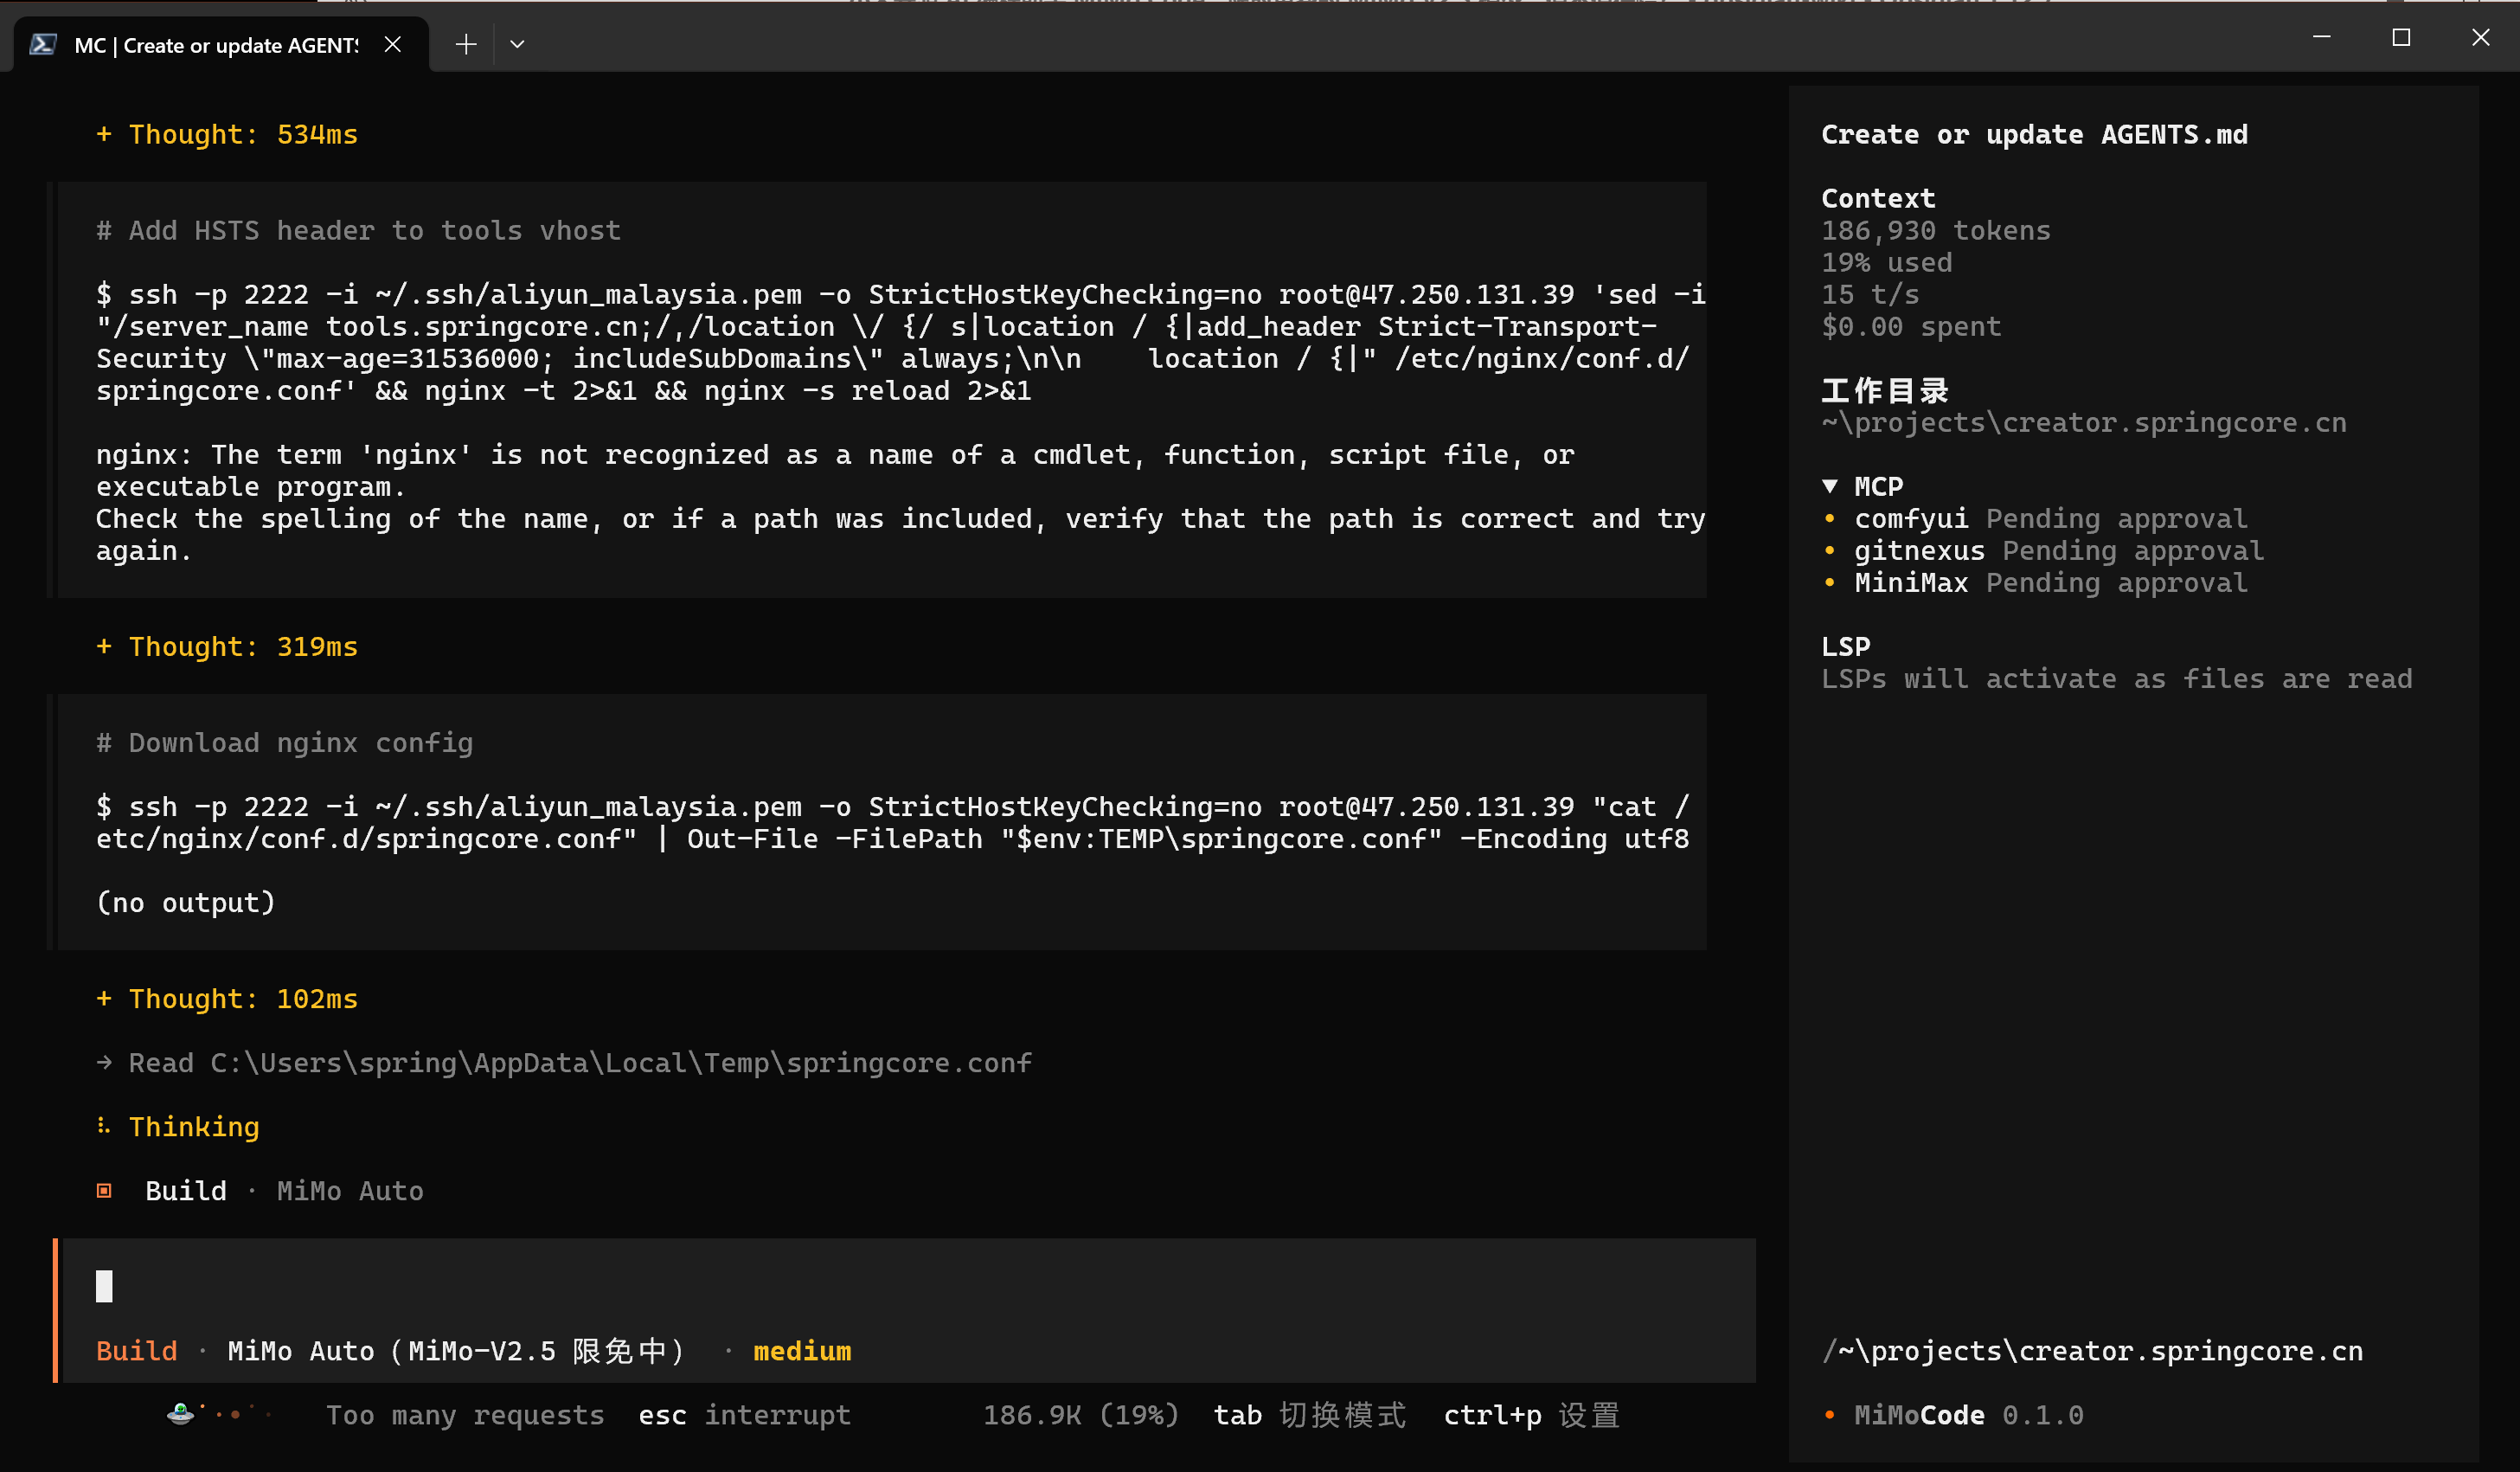
Task: Open a new terminal tab with plus
Action: click(466, 44)
